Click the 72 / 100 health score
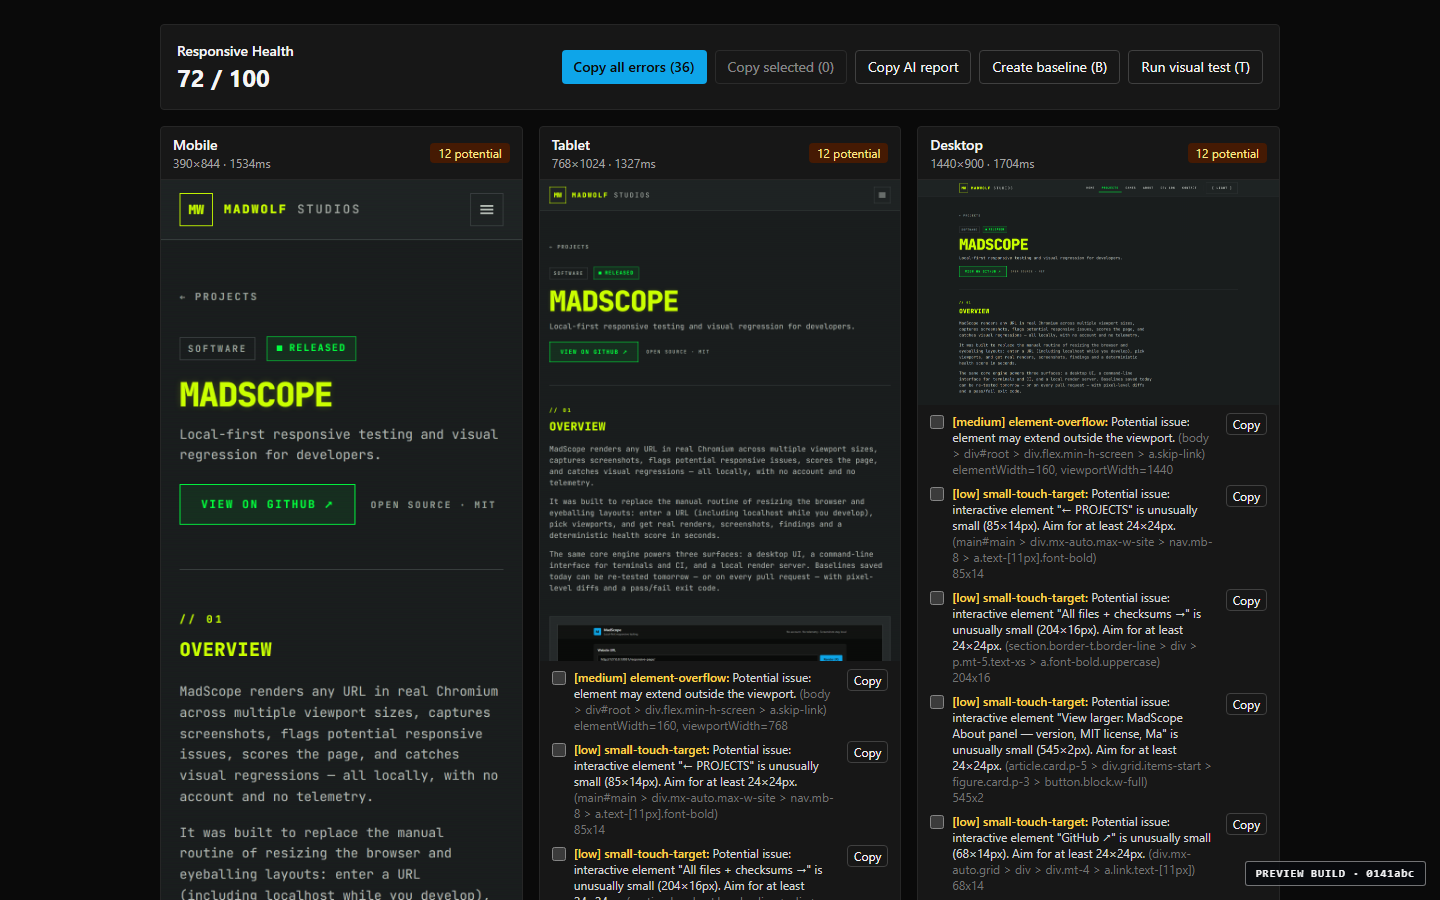1440x900 pixels. point(223,79)
